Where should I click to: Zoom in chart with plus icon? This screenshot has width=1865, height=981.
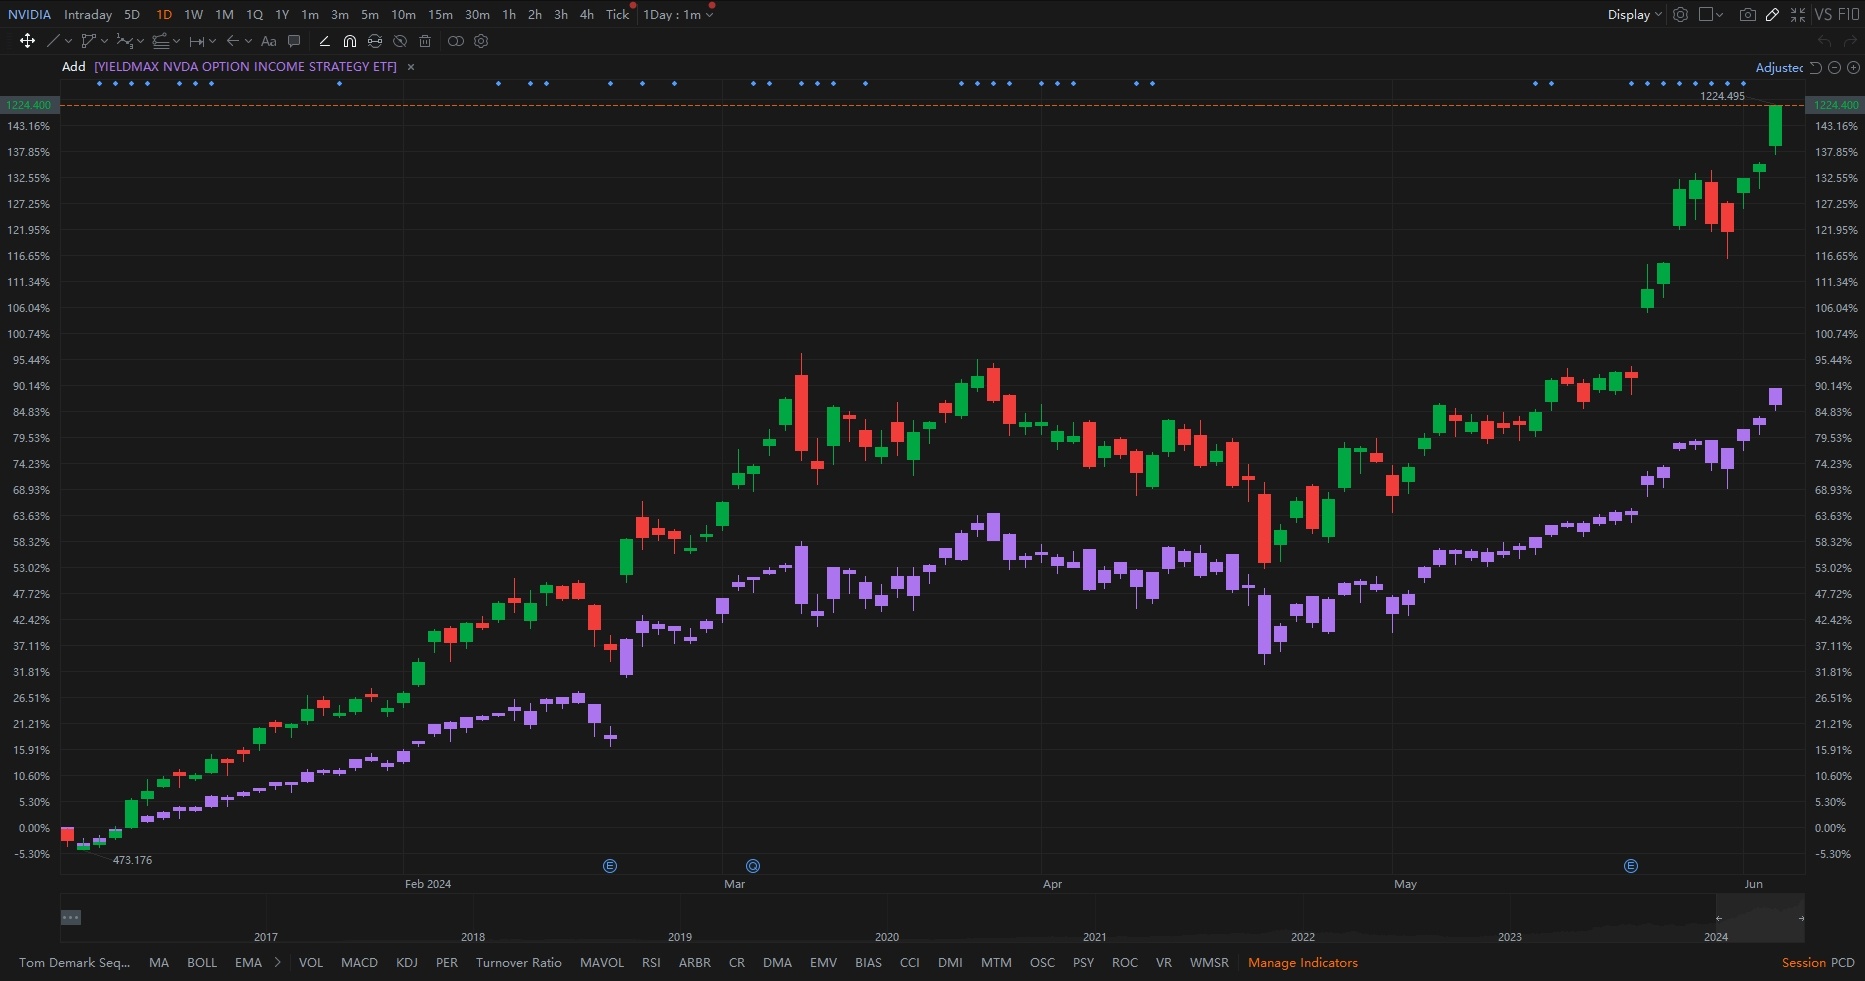tap(1853, 67)
